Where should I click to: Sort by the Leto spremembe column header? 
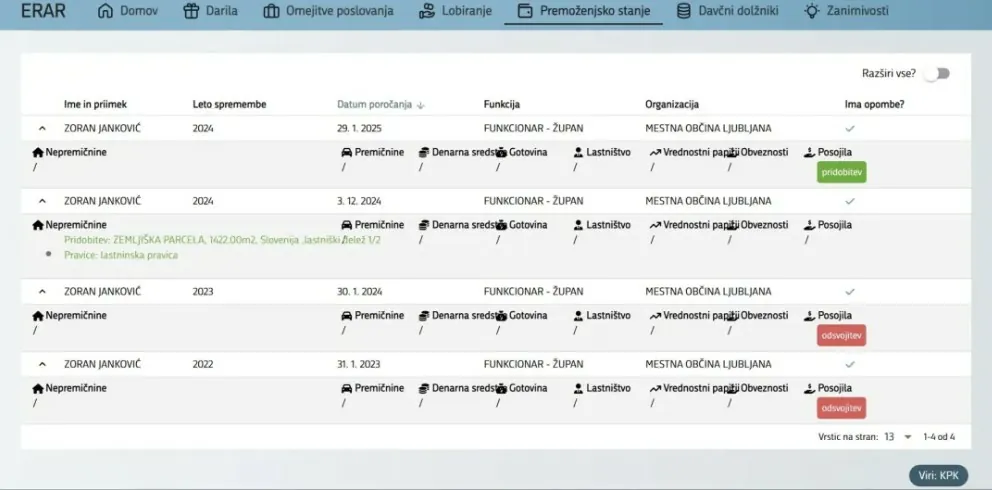point(229,104)
